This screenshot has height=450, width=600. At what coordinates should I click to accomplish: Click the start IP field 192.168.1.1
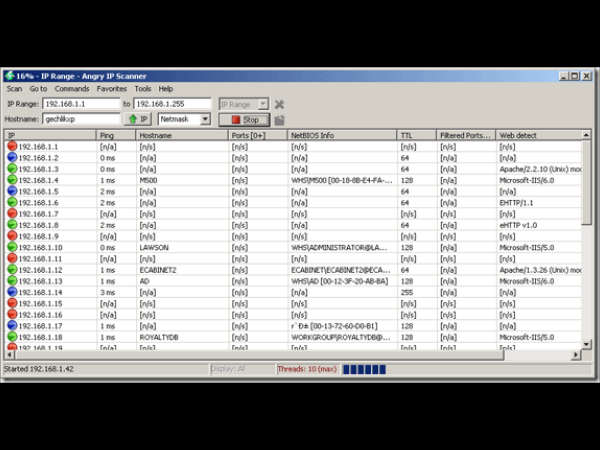coord(82,104)
